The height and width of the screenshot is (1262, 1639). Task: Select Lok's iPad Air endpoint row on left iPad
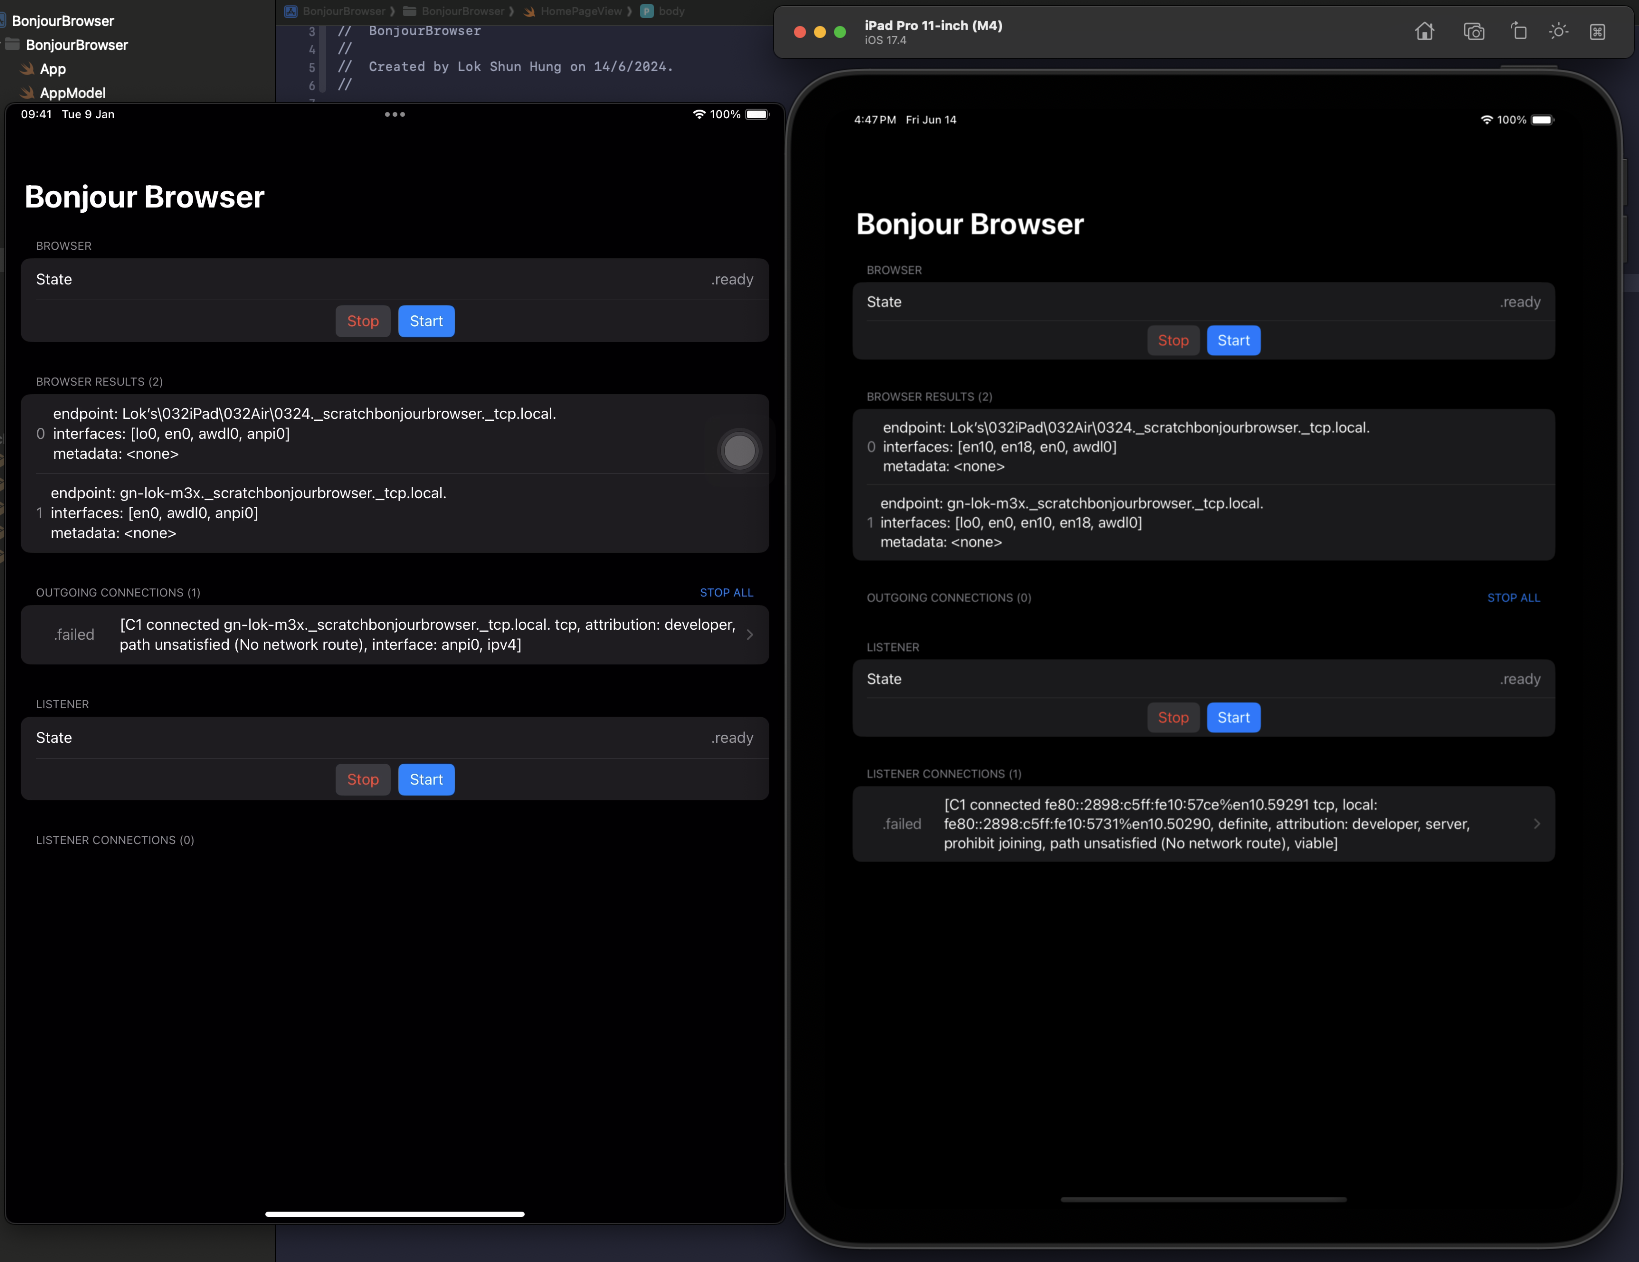tap(395, 434)
